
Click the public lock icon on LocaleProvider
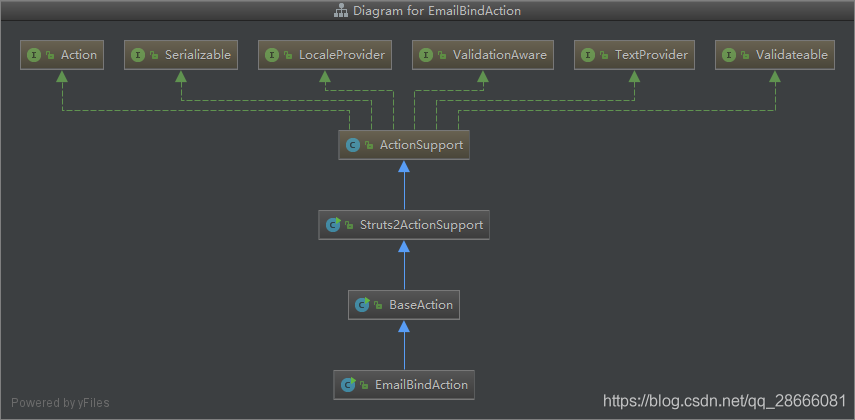coord(288,55)
